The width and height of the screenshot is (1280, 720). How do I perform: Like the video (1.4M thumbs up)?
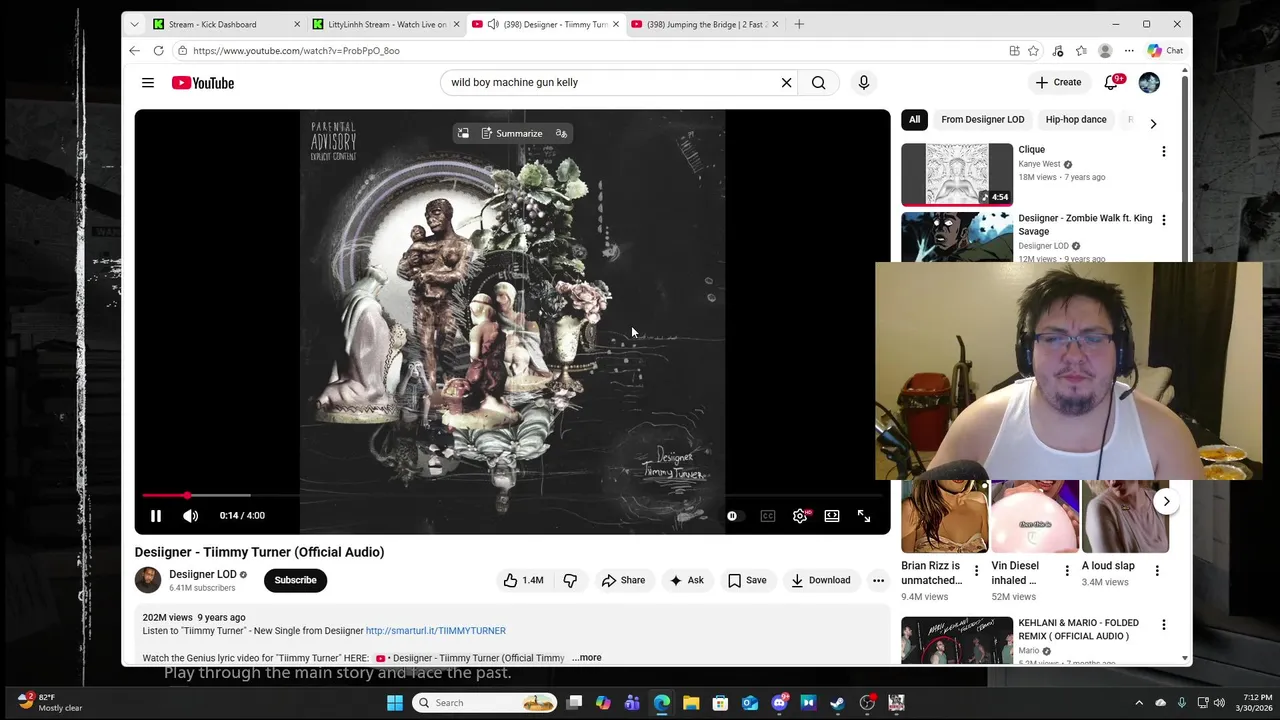[x=523, y=580]
